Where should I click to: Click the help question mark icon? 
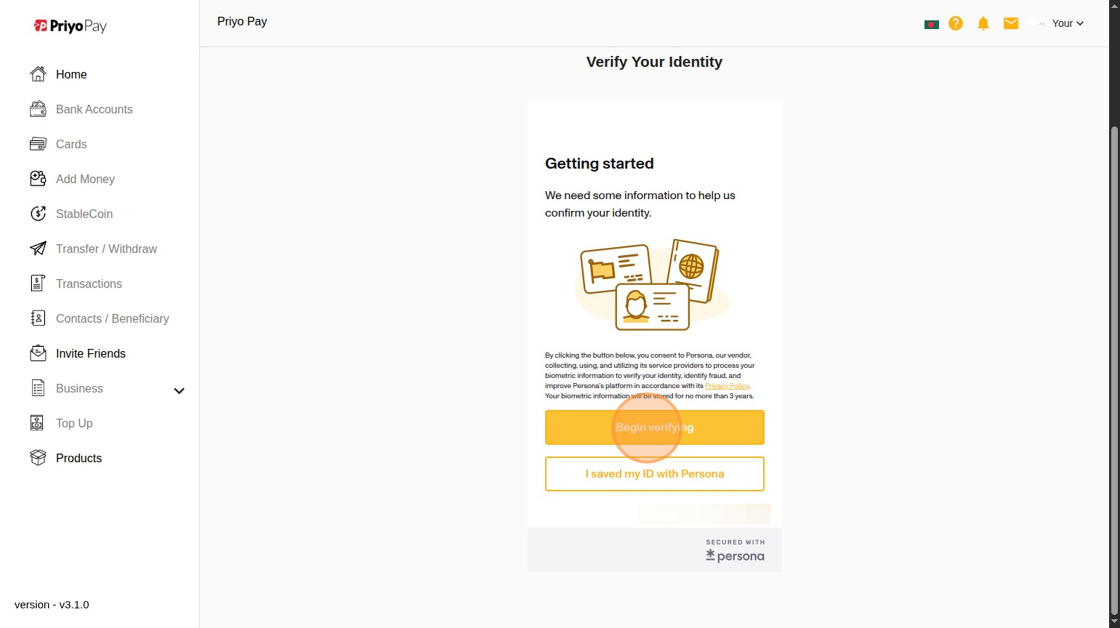point(956,23)
